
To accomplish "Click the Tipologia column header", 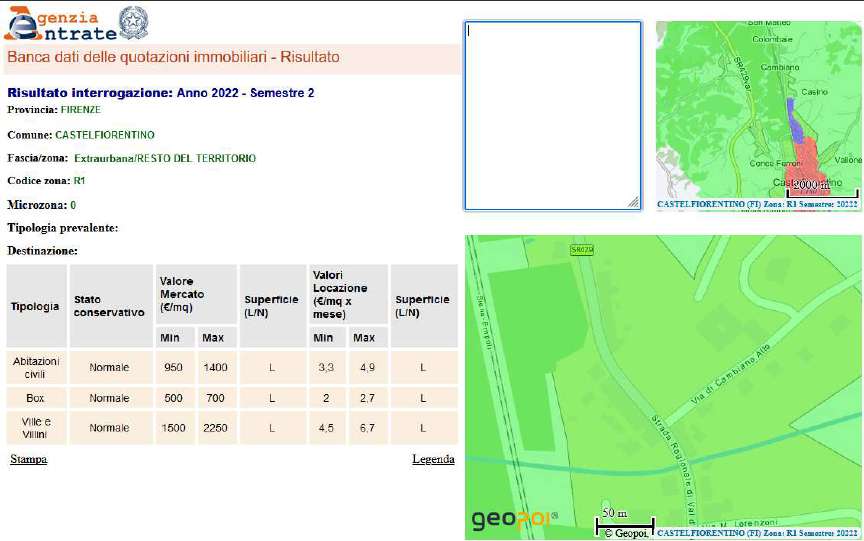I will click(x=36, y=307).
